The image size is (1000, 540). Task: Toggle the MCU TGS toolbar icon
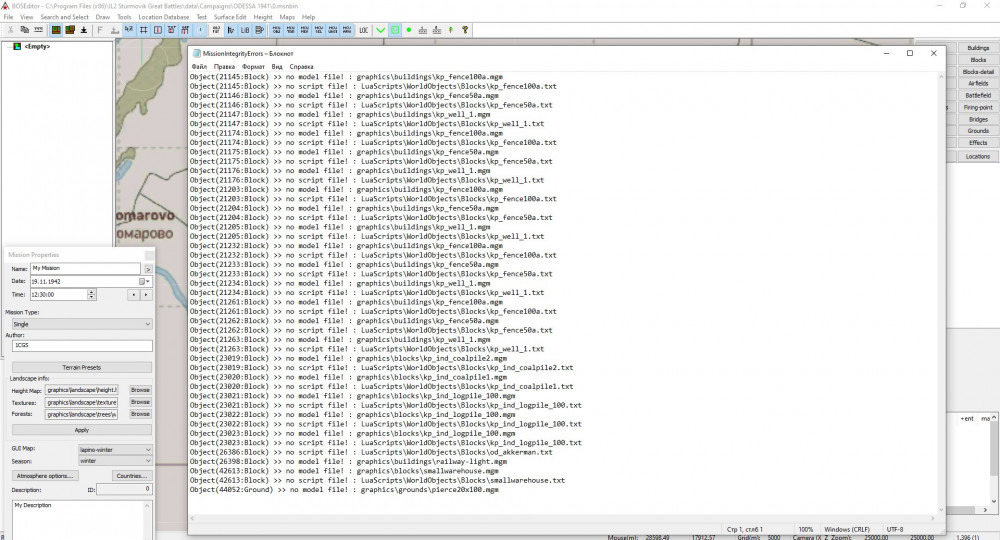[x=290, y=30]
